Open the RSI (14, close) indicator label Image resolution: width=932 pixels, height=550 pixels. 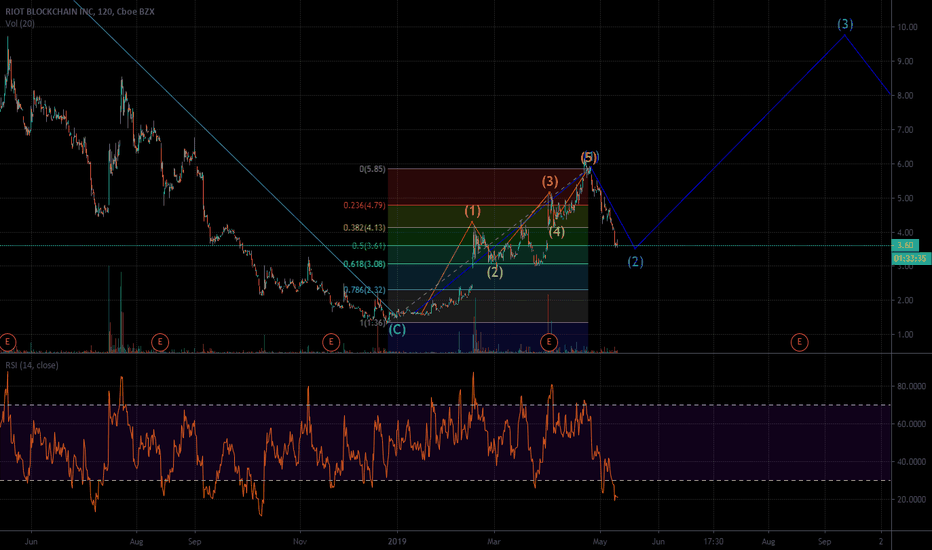32,365
